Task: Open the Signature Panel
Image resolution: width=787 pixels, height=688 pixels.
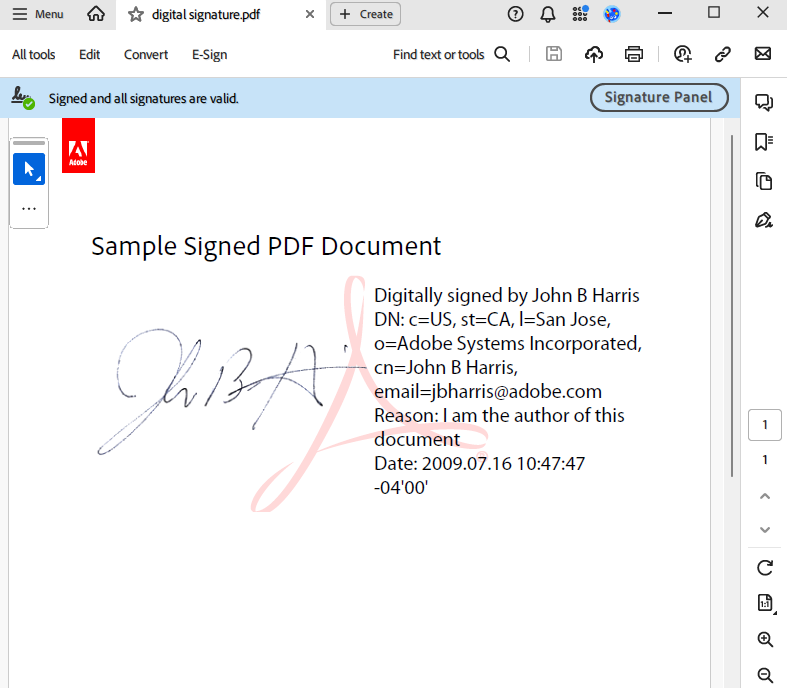Action: click(x=658, y=97)
